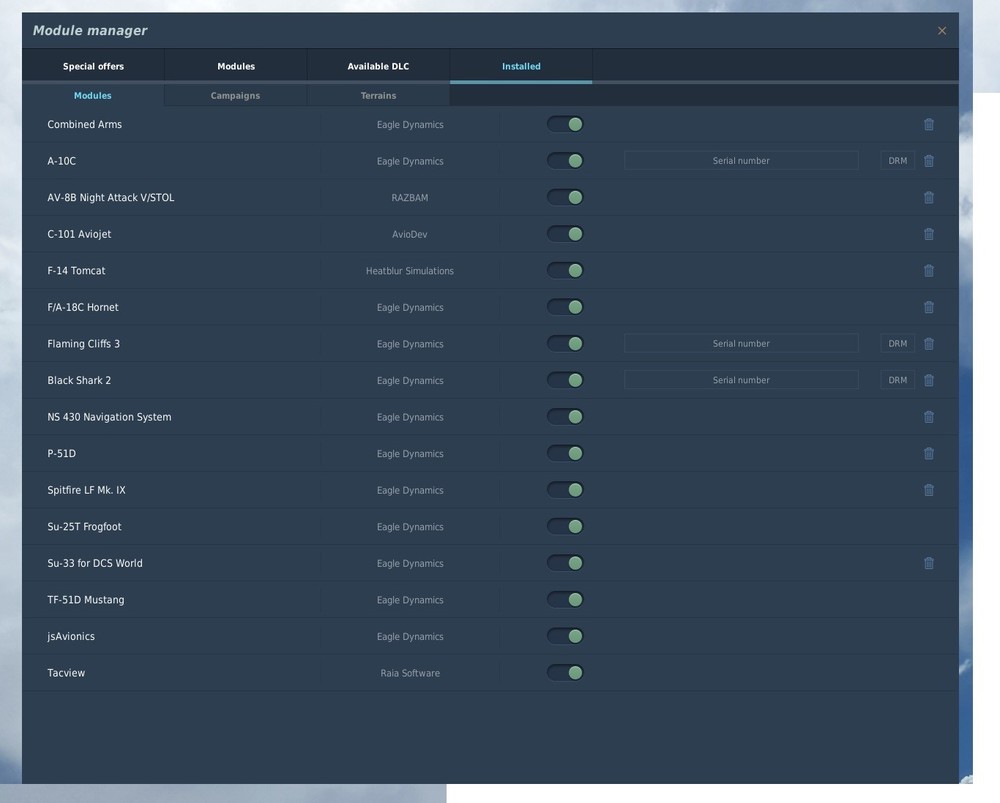Click the Black Shark 2 trash icon

(929, 380)
